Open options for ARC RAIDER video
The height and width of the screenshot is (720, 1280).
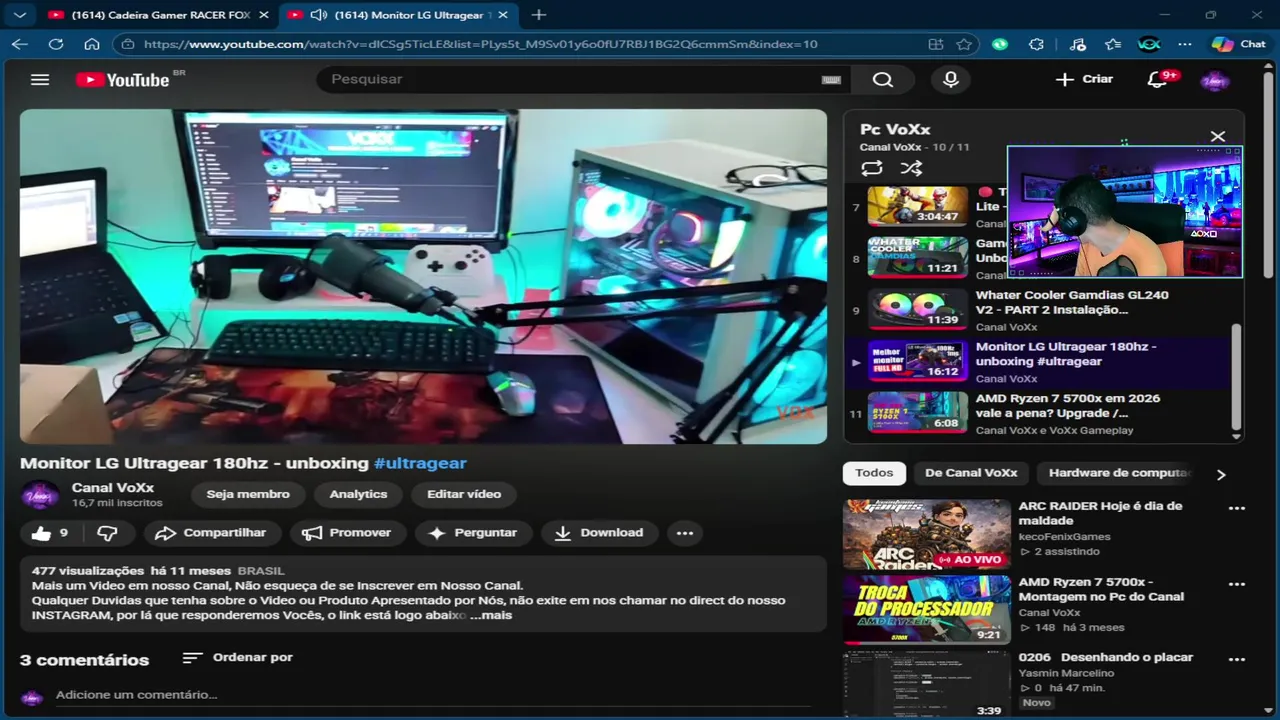click(1237, 508)
